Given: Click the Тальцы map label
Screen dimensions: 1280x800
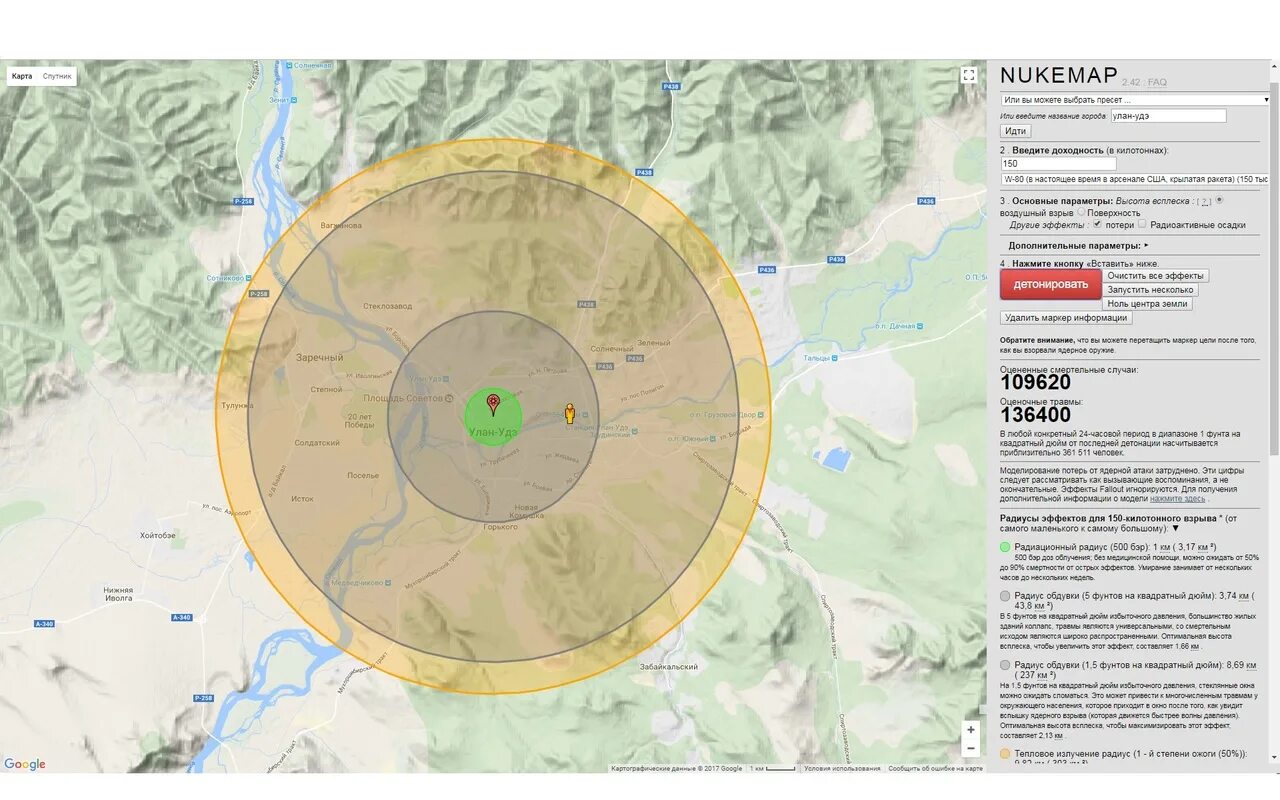Looking at the screenshot, I should pos(816,357).
